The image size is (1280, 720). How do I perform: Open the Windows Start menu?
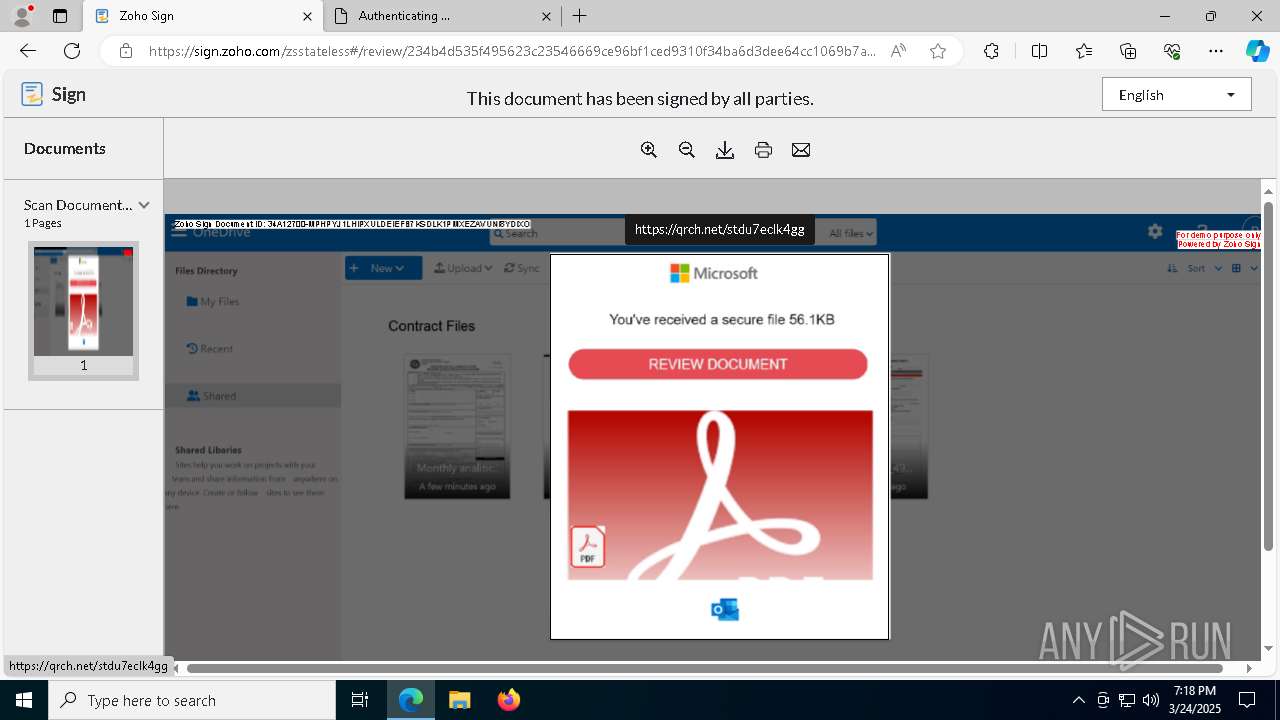click(24, 700)
